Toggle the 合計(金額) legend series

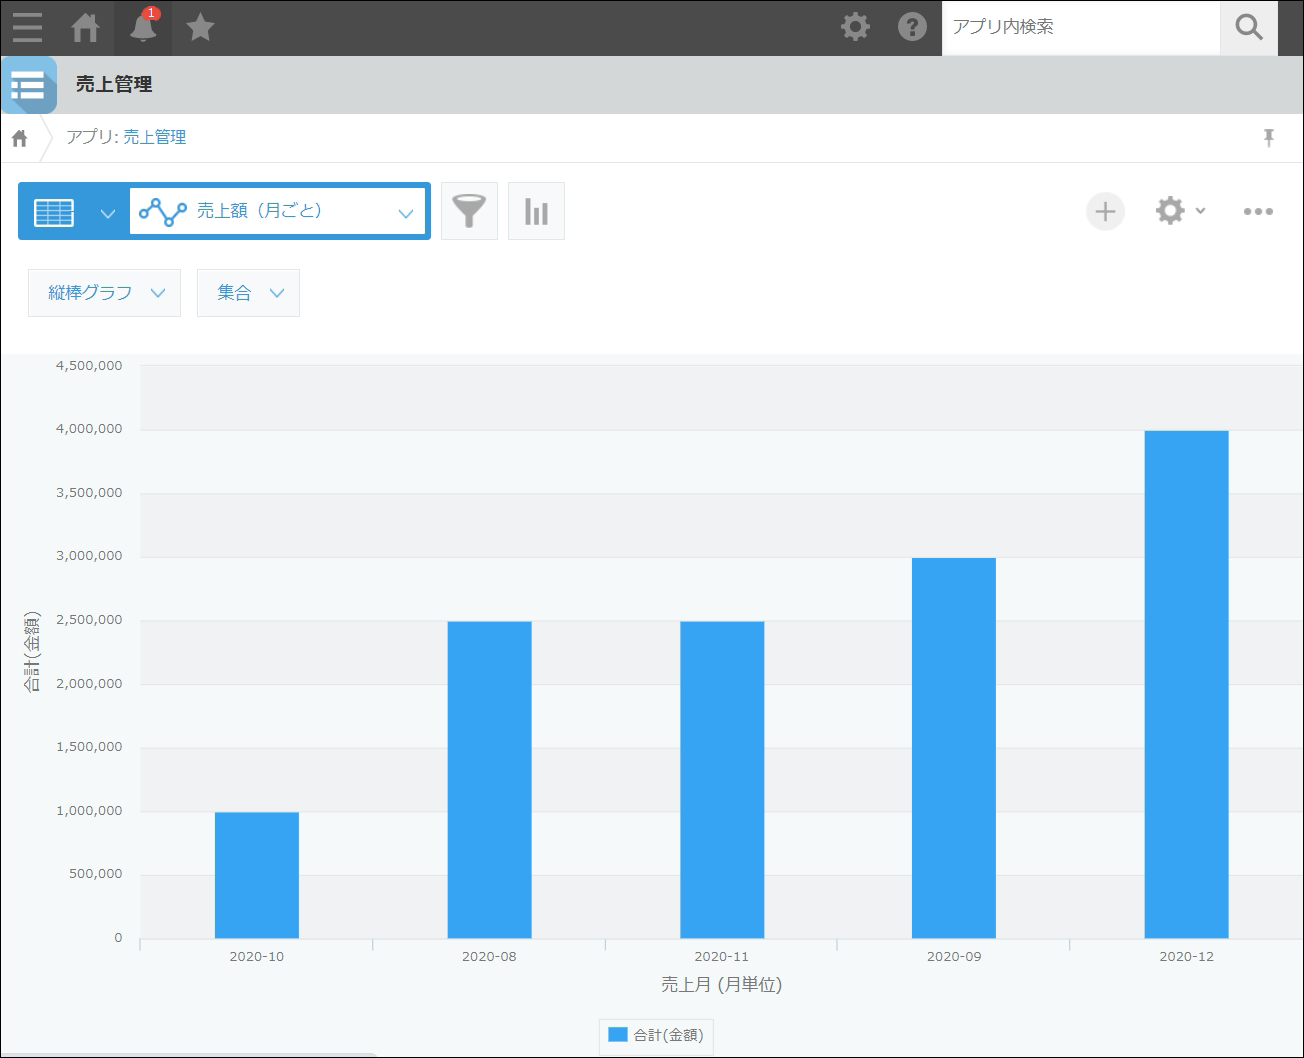coord(656,1035)
